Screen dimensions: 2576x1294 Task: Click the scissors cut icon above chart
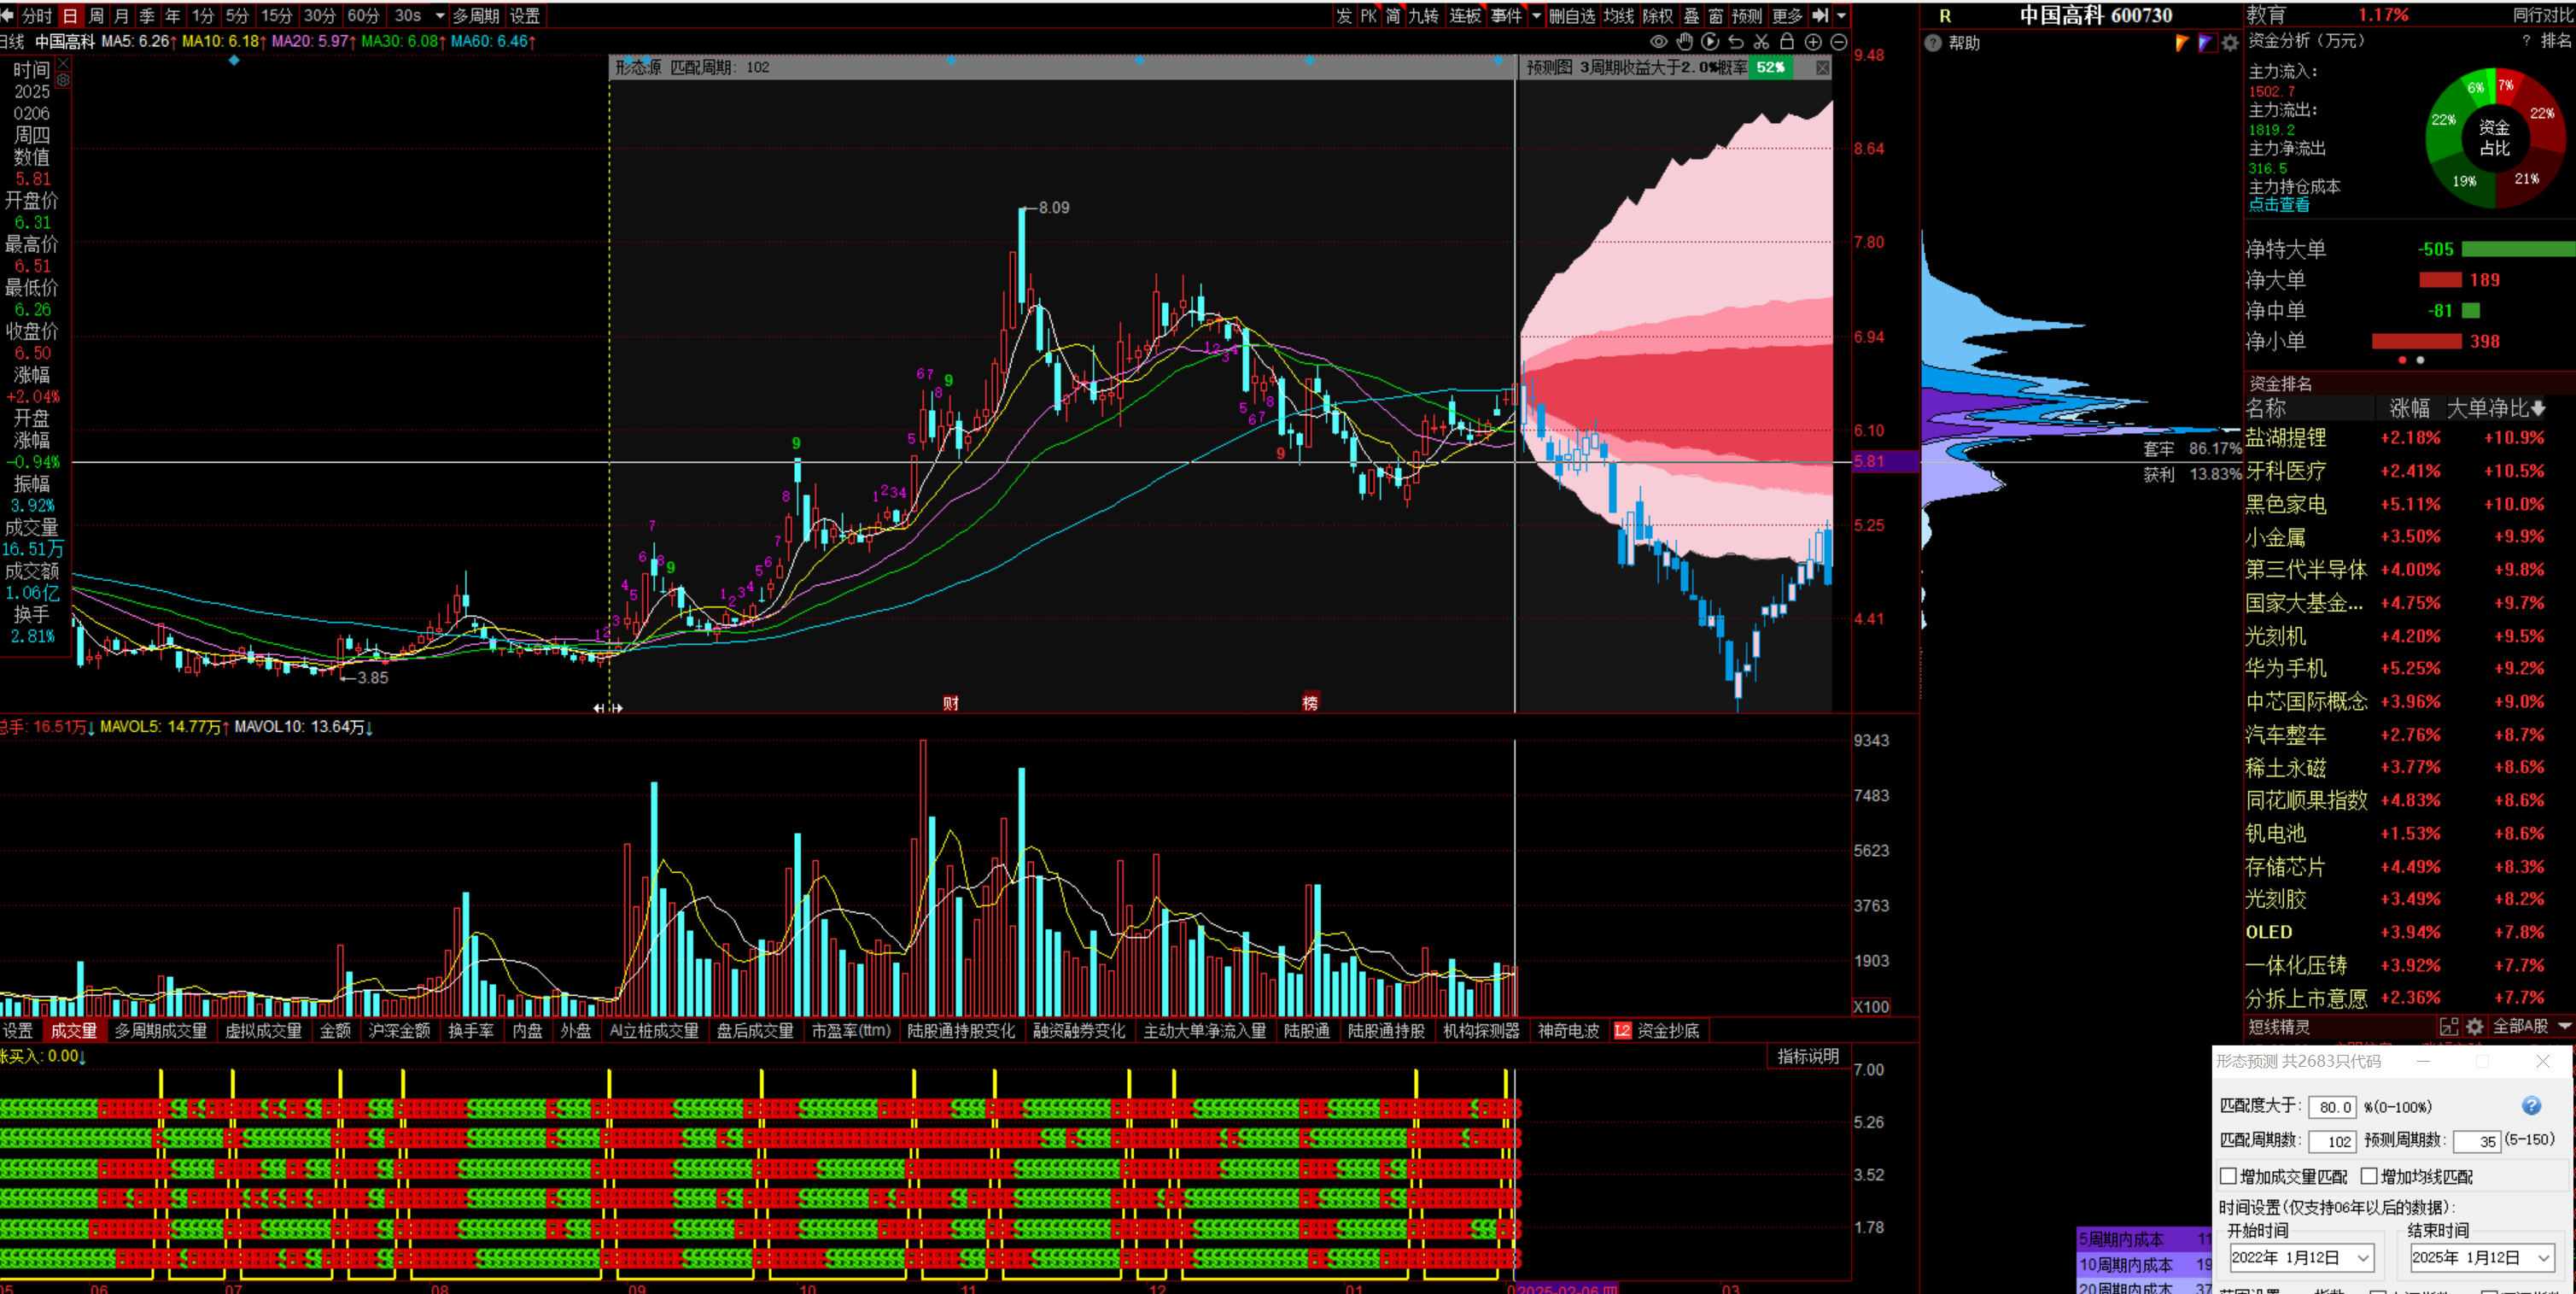[x=1761, y=42]
